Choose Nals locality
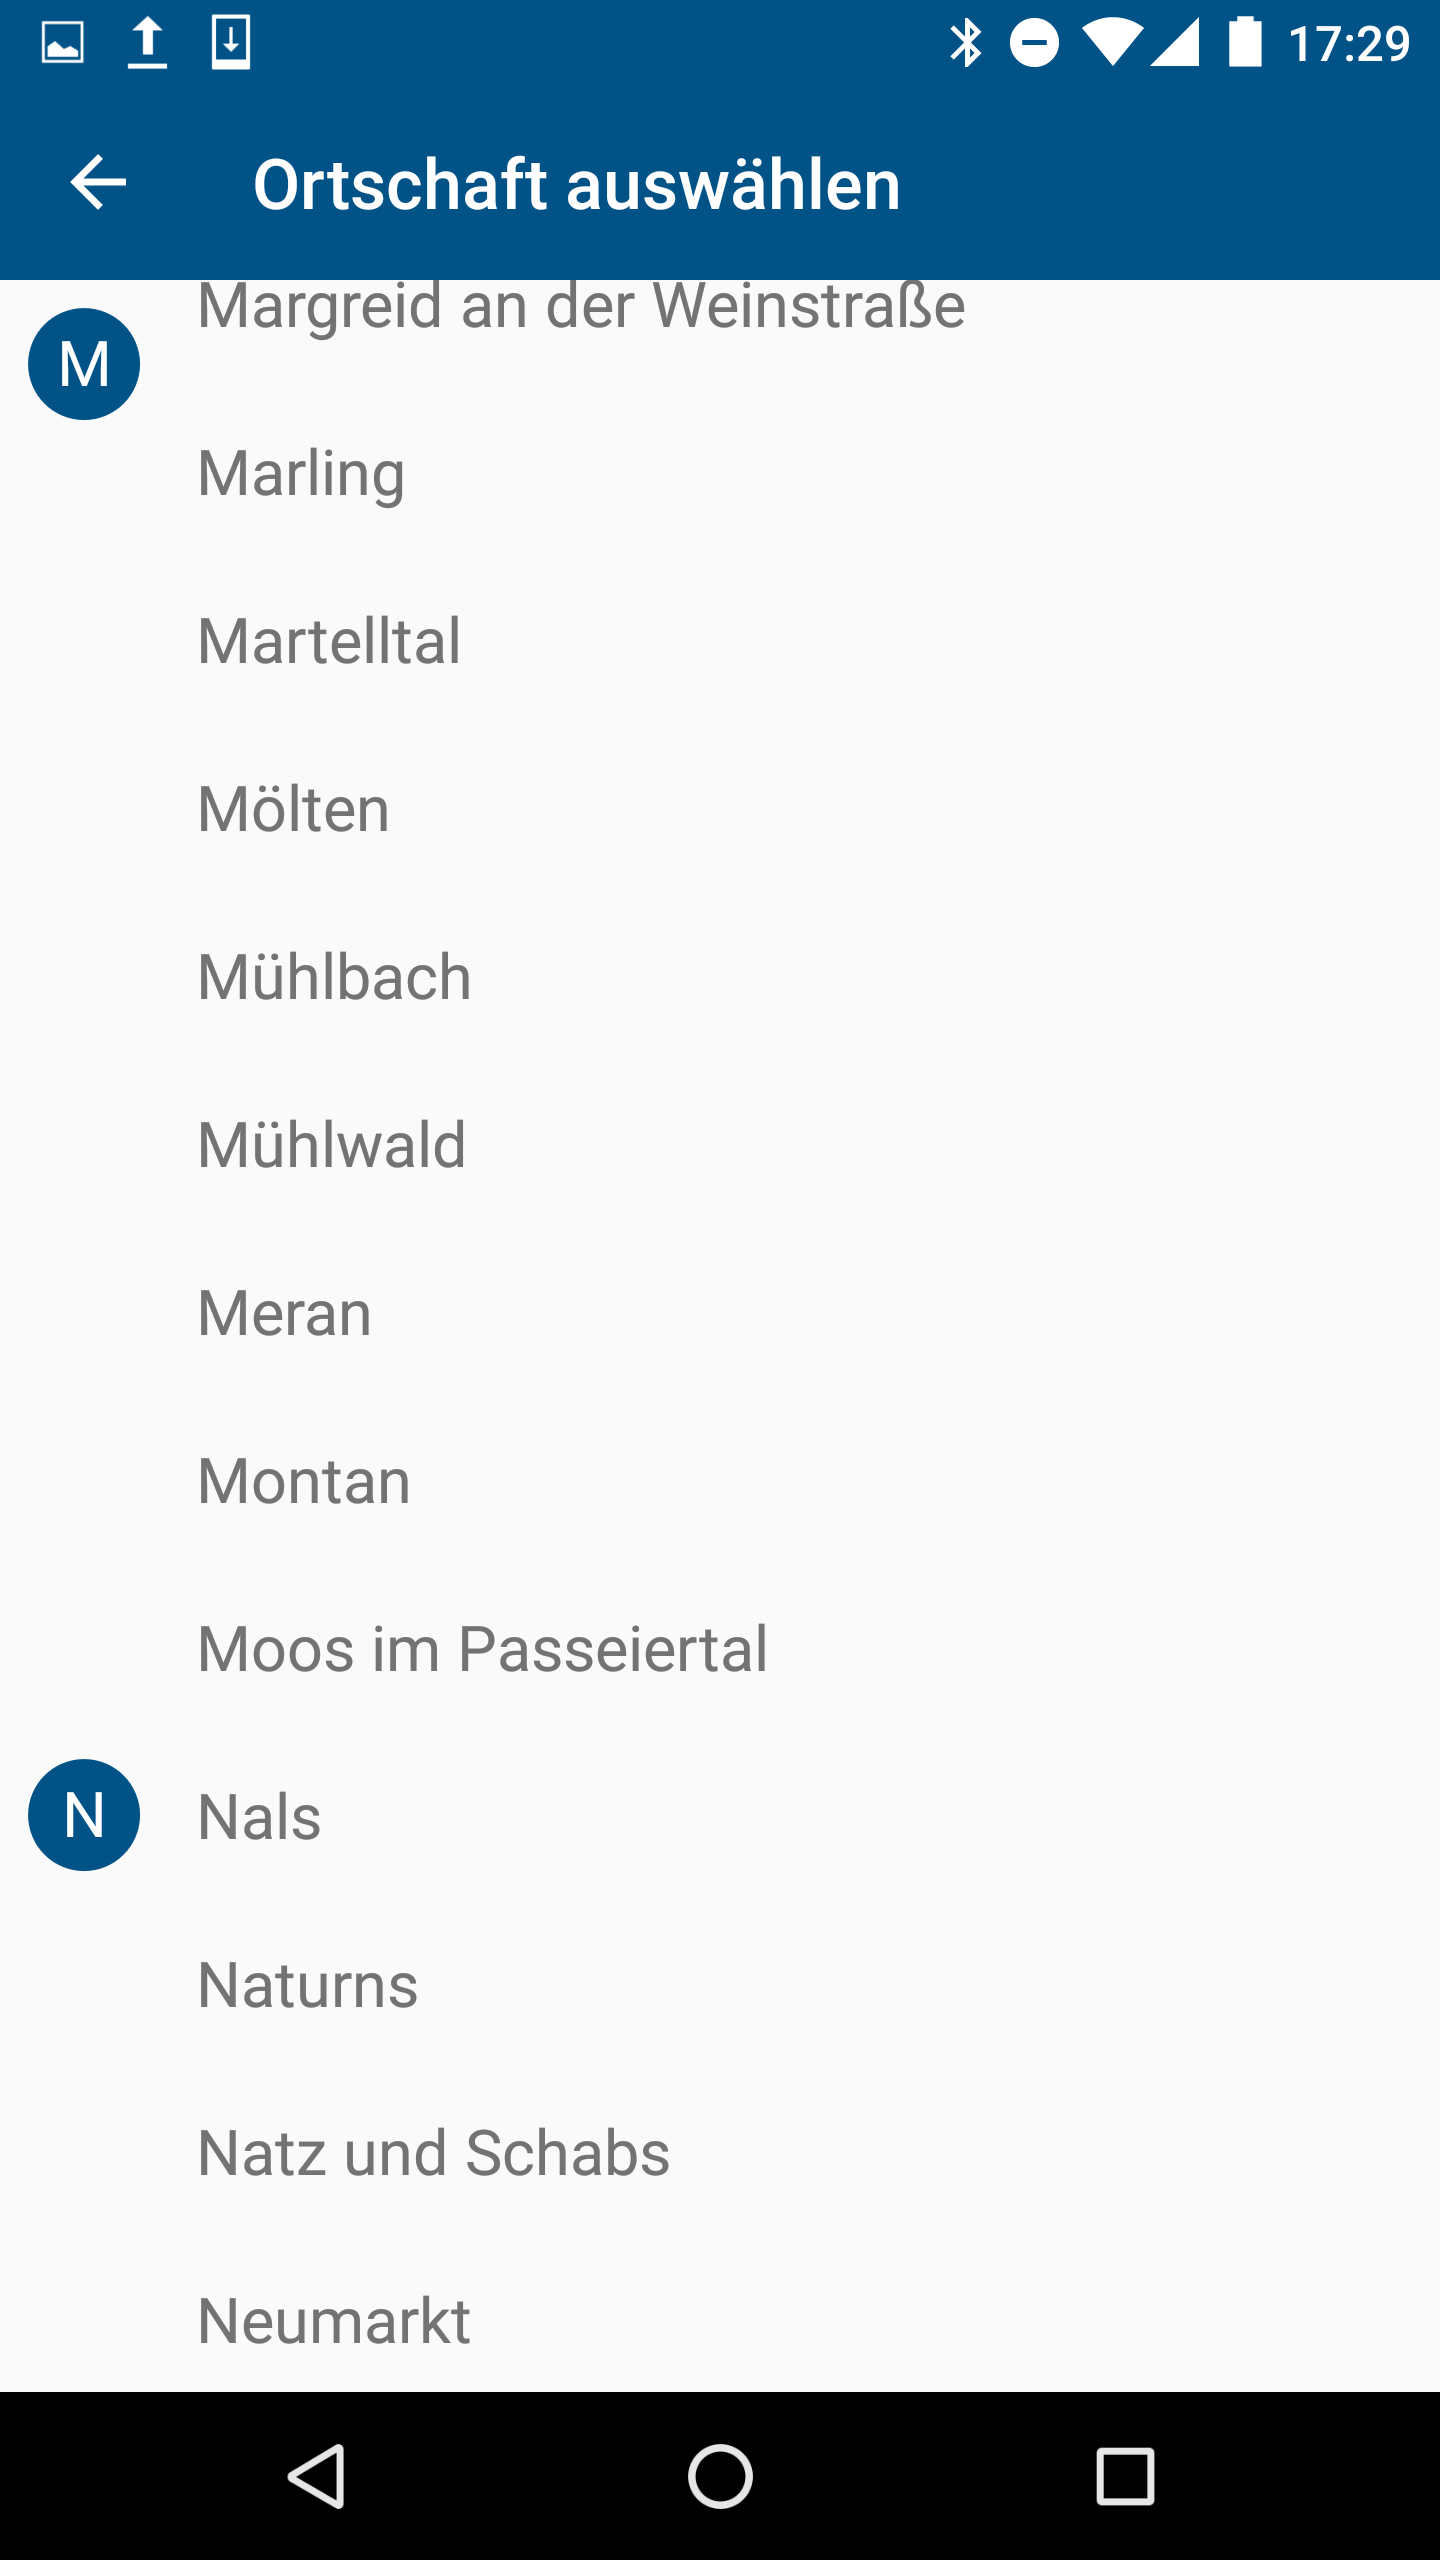Screen dimensions: 1440x2560 pyautogui.click(x=259, y=1817)
